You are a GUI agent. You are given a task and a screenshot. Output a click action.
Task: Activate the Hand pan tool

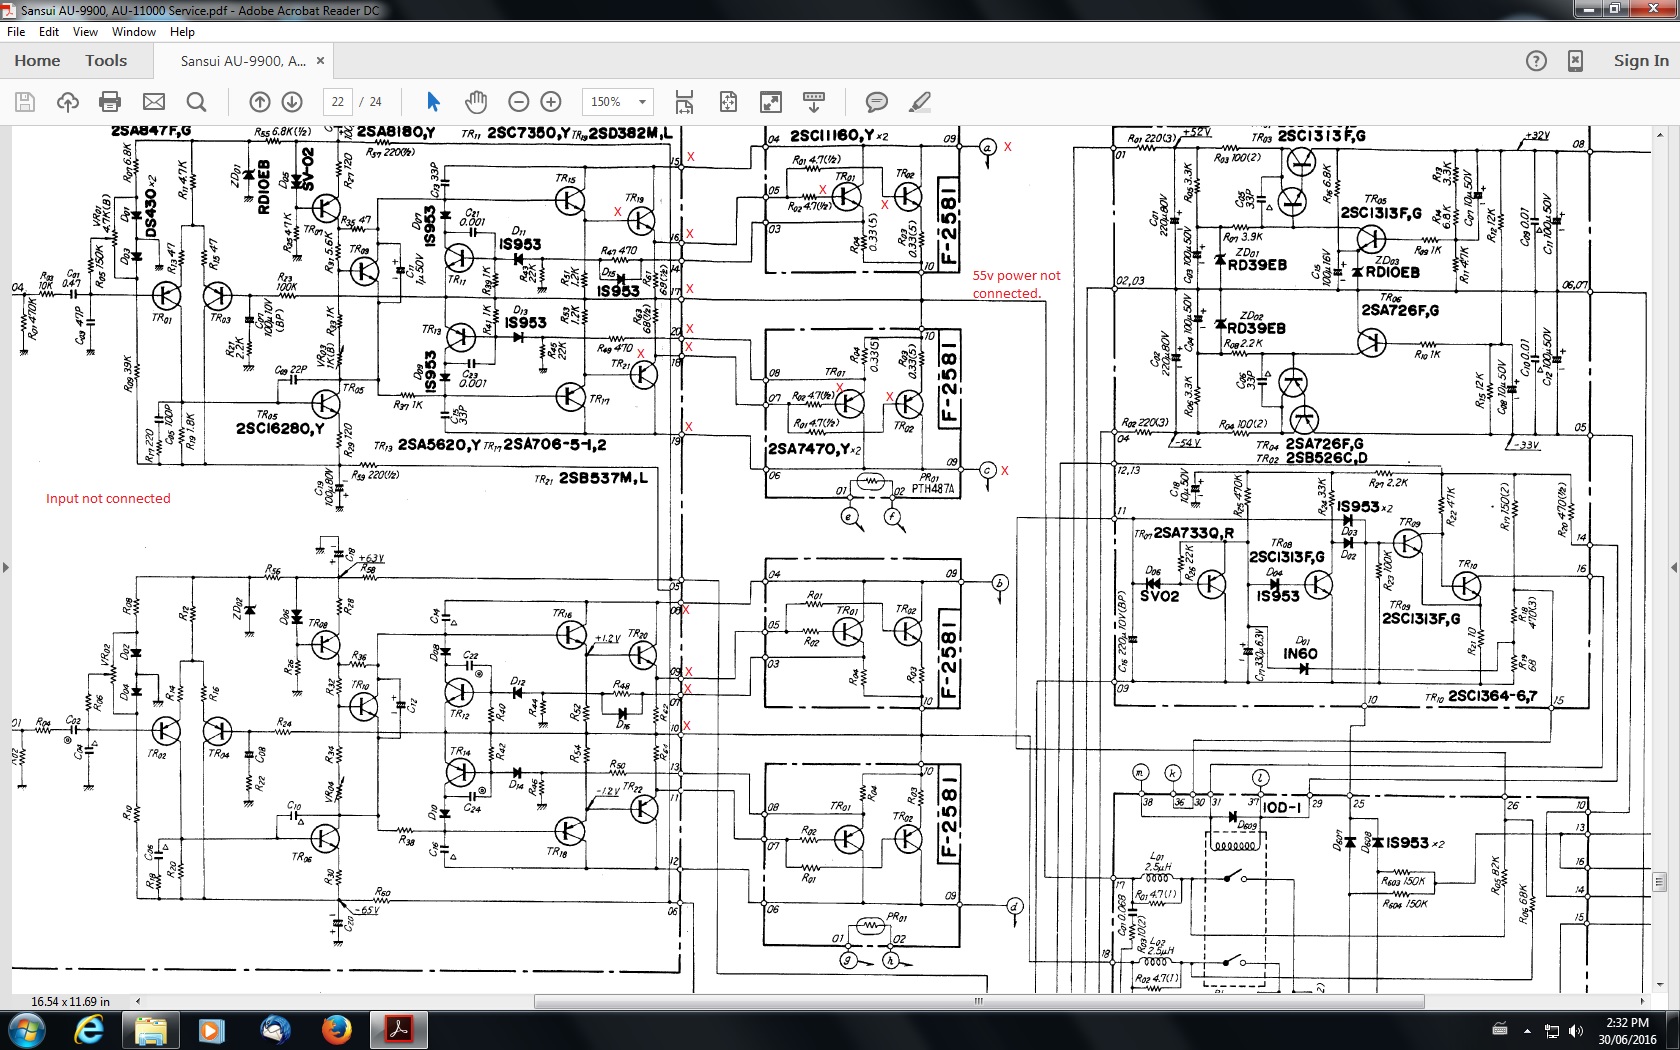point(476,102)
